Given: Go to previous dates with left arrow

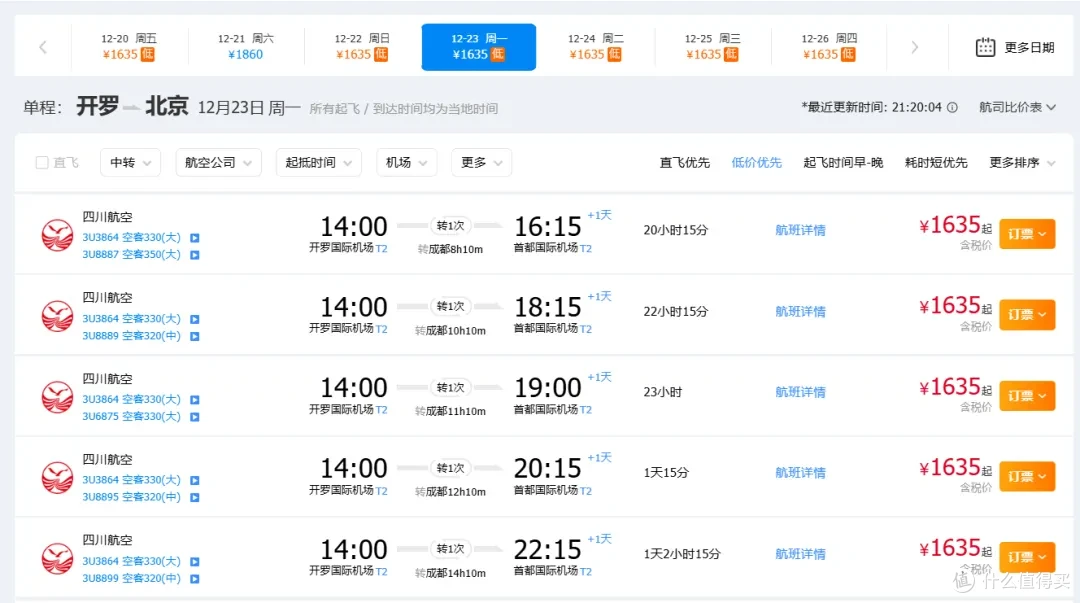Looking at the screenshot, I should (43, 47).
